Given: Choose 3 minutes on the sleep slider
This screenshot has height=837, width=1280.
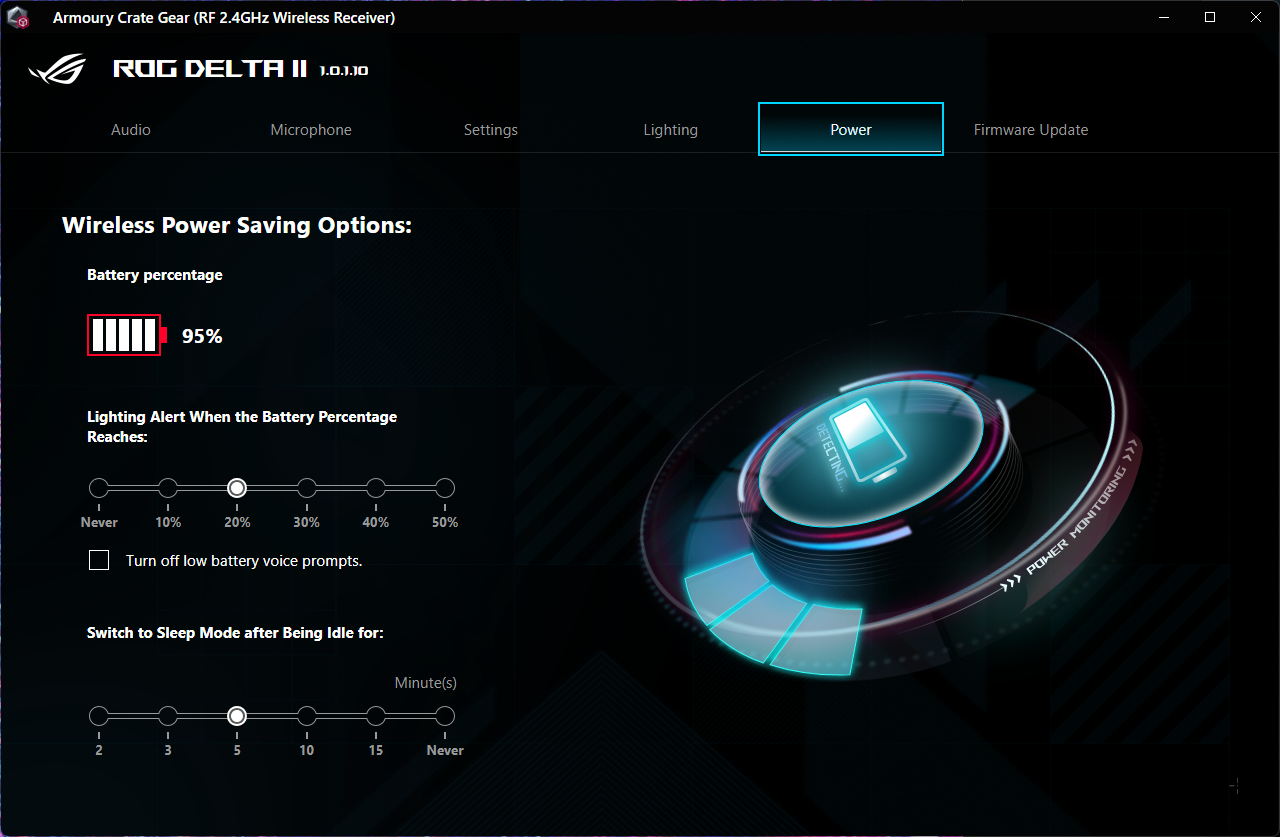Looking at the screenshot, I should (x=168, y=716).
